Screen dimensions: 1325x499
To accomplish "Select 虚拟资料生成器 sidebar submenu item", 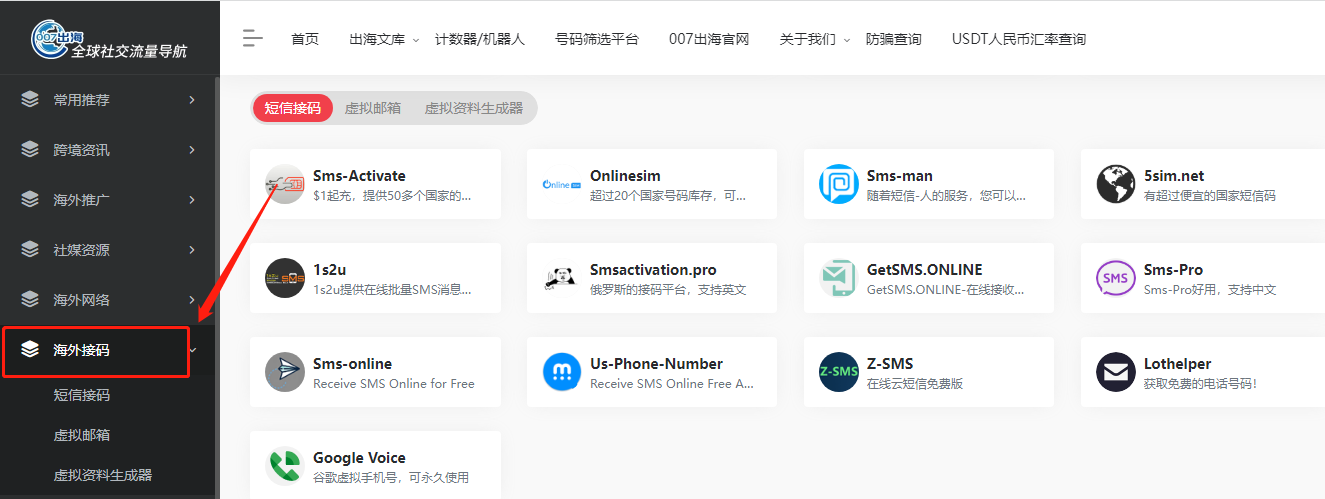I will tap(103, 475).
